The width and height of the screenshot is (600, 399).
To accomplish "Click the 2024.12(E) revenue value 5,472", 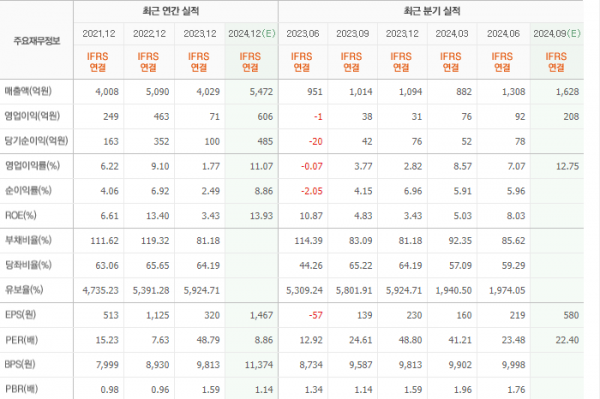I will pos(261,92).
